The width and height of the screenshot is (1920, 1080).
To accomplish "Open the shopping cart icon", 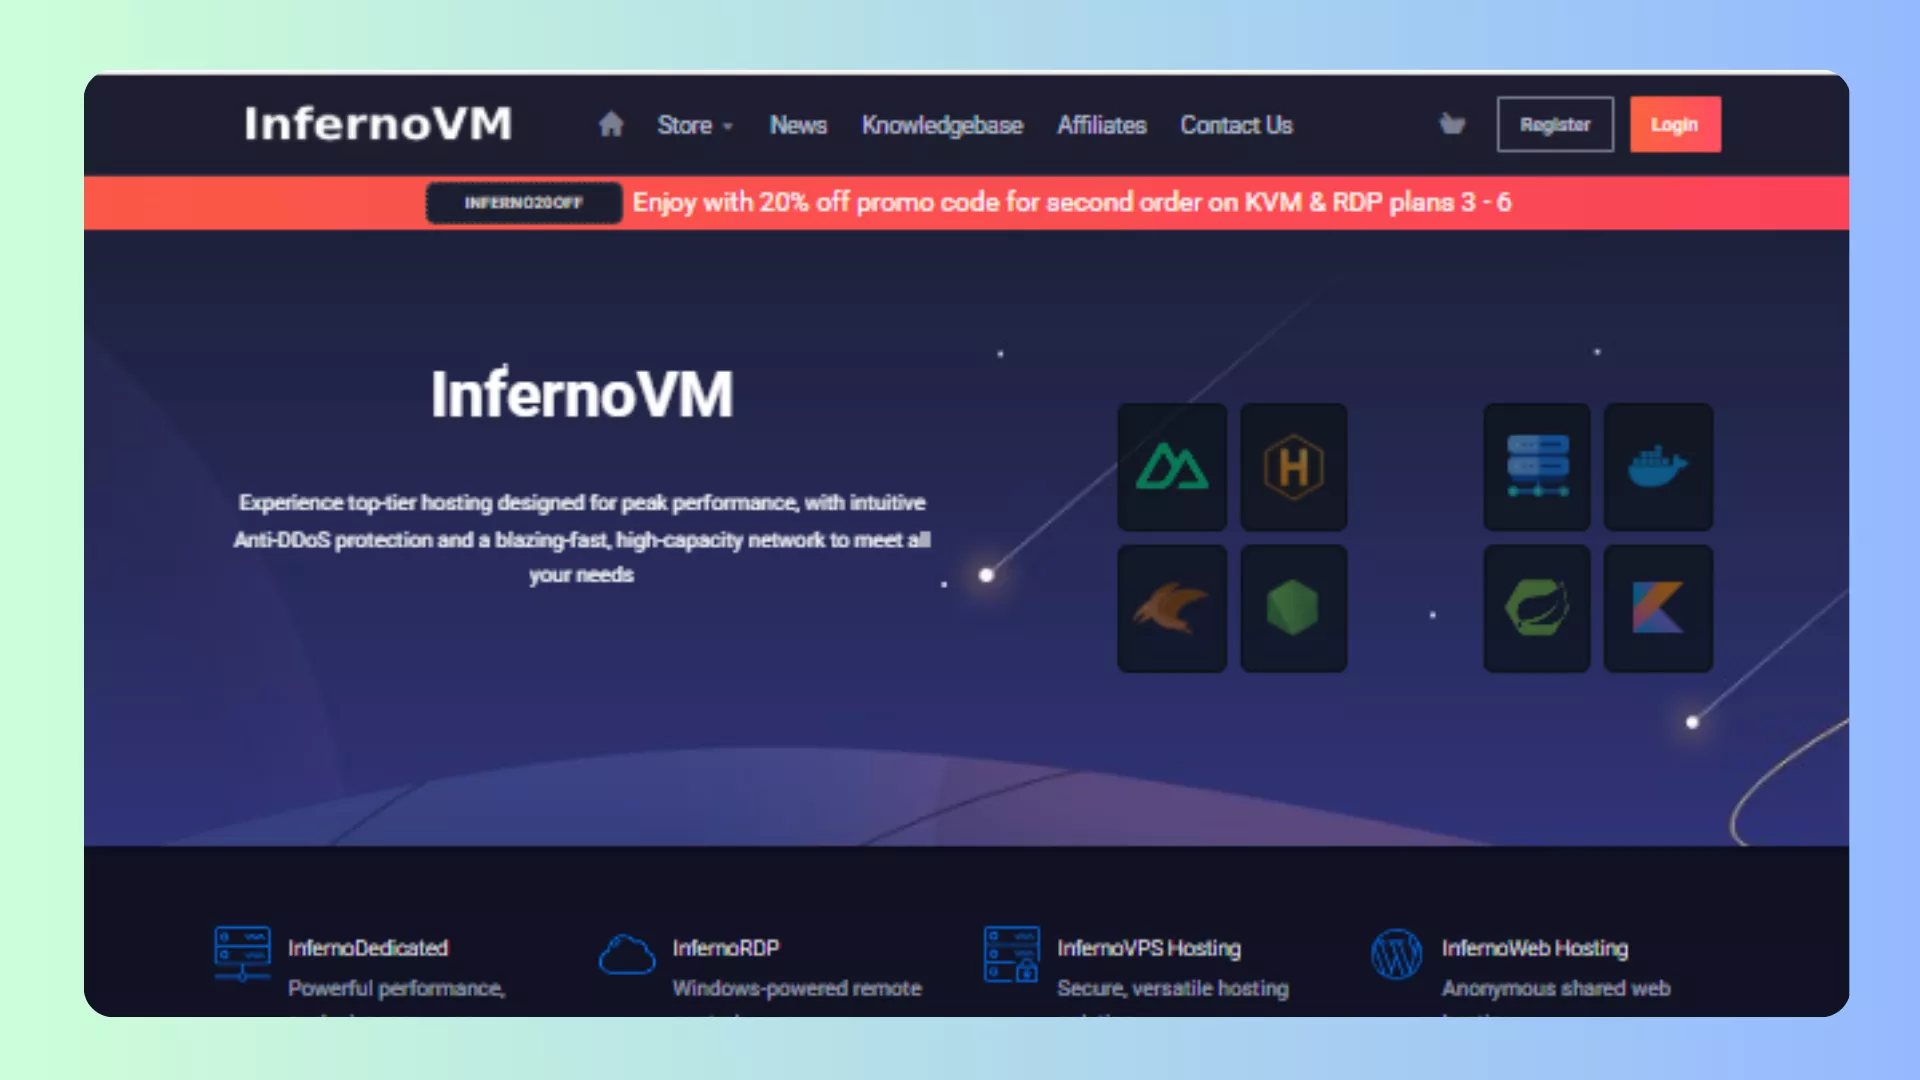I will click(x=1452, y=124).
